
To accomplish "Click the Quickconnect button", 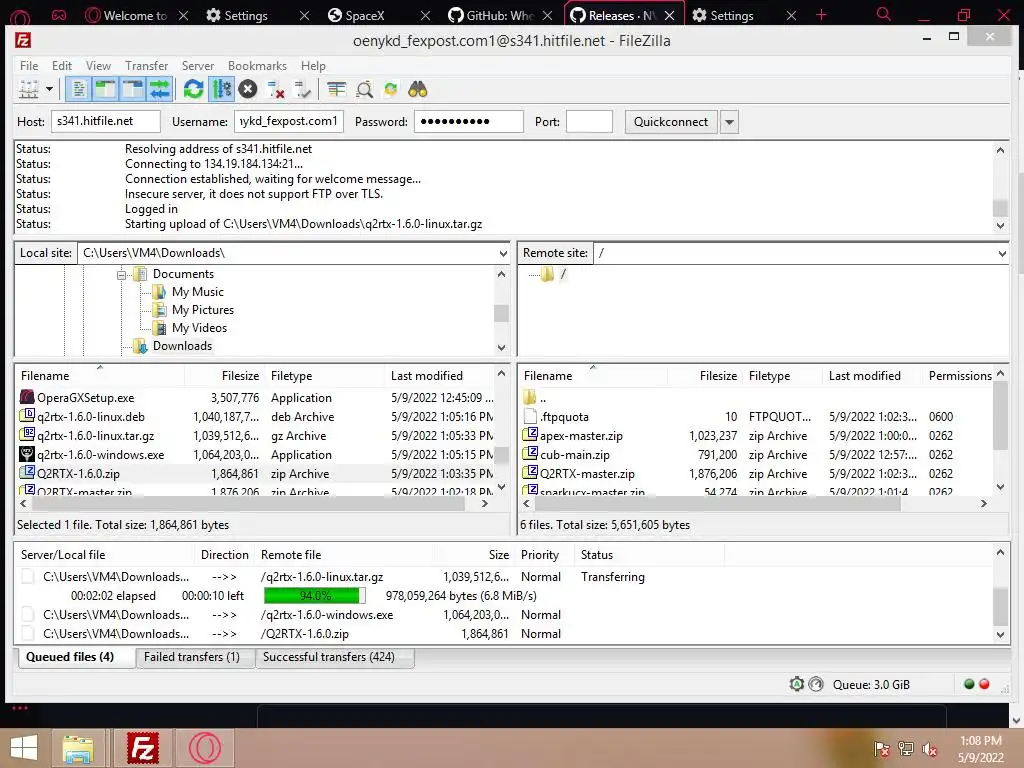I will click(x=671, y=122).
